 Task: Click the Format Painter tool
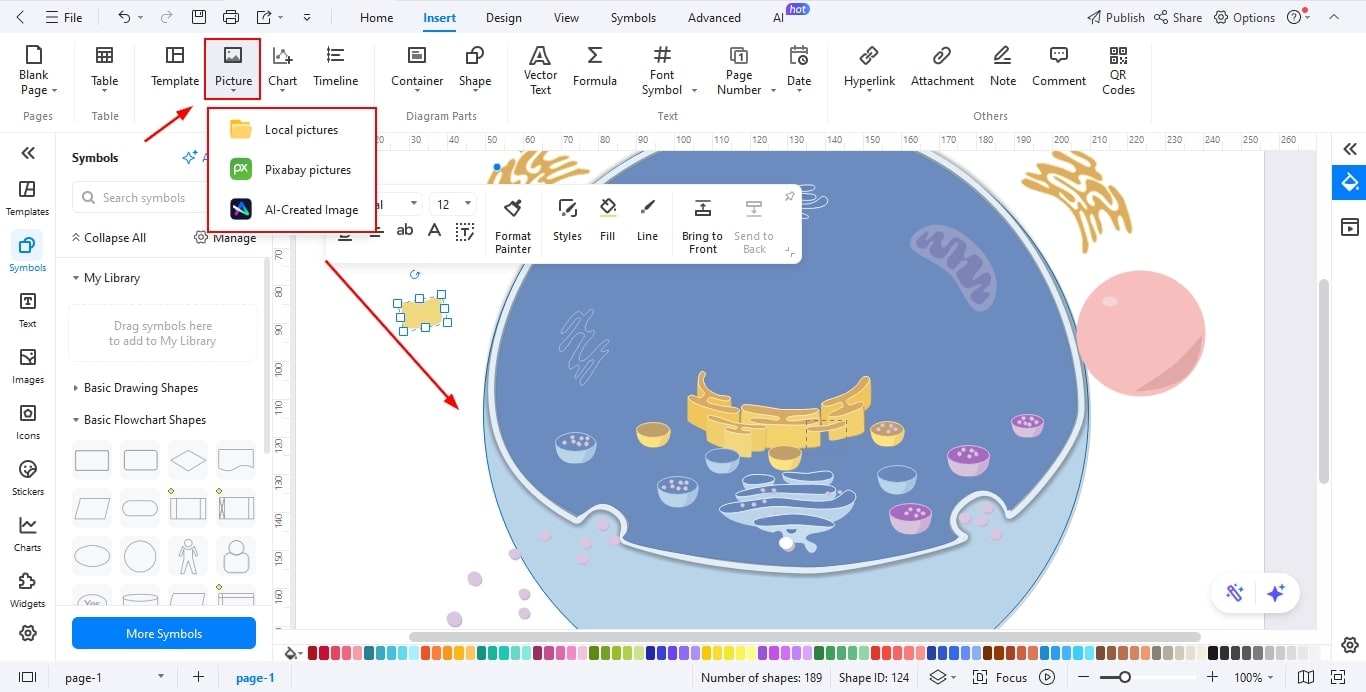(513, 225)
